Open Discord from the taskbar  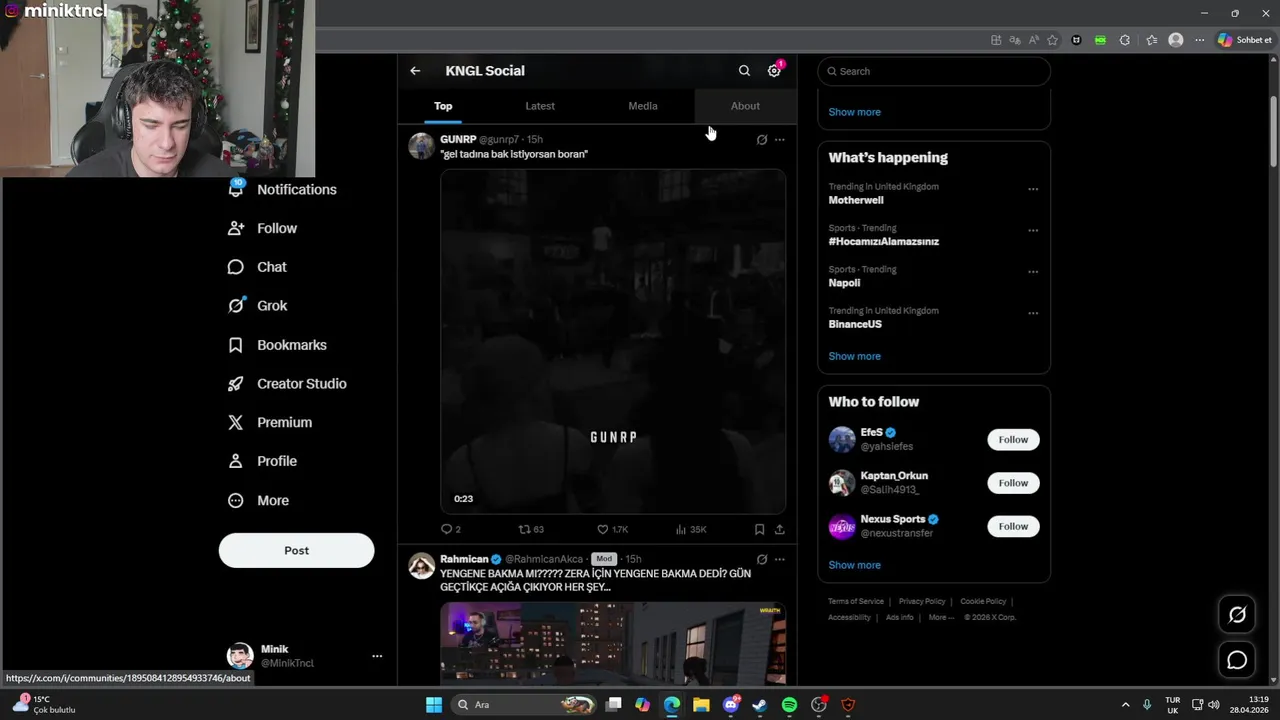731,705
